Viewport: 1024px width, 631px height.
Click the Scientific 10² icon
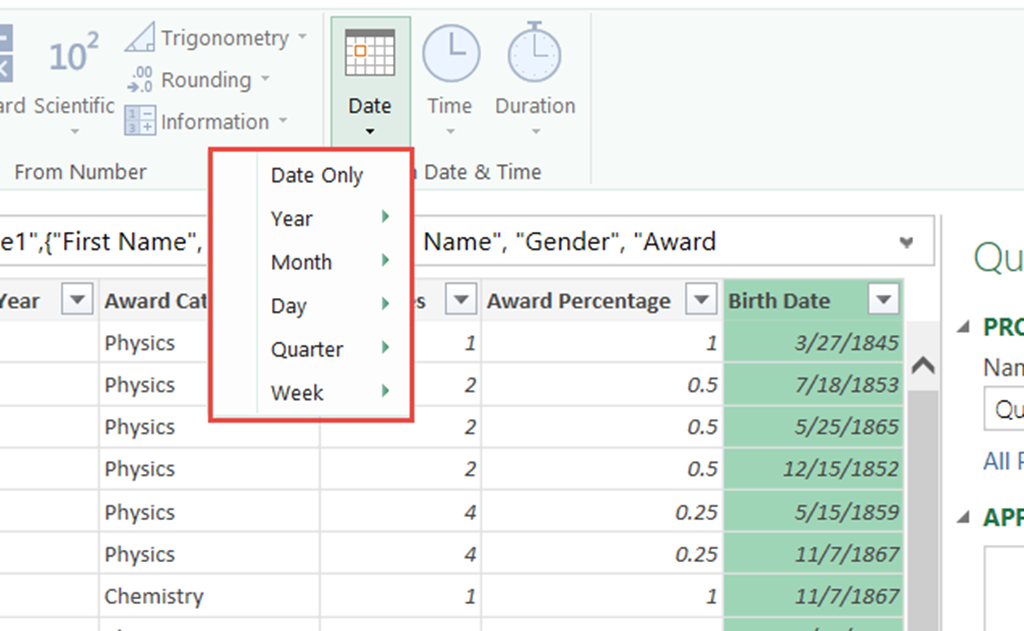click(x=74, y=56)
